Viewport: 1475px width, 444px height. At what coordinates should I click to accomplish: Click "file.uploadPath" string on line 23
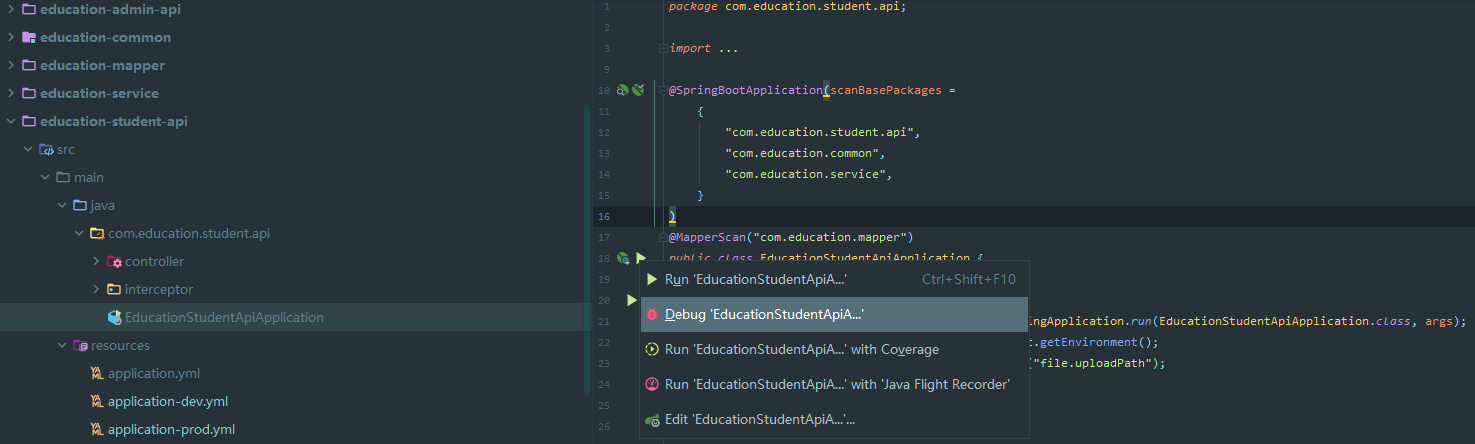(x=1095, y=363)
